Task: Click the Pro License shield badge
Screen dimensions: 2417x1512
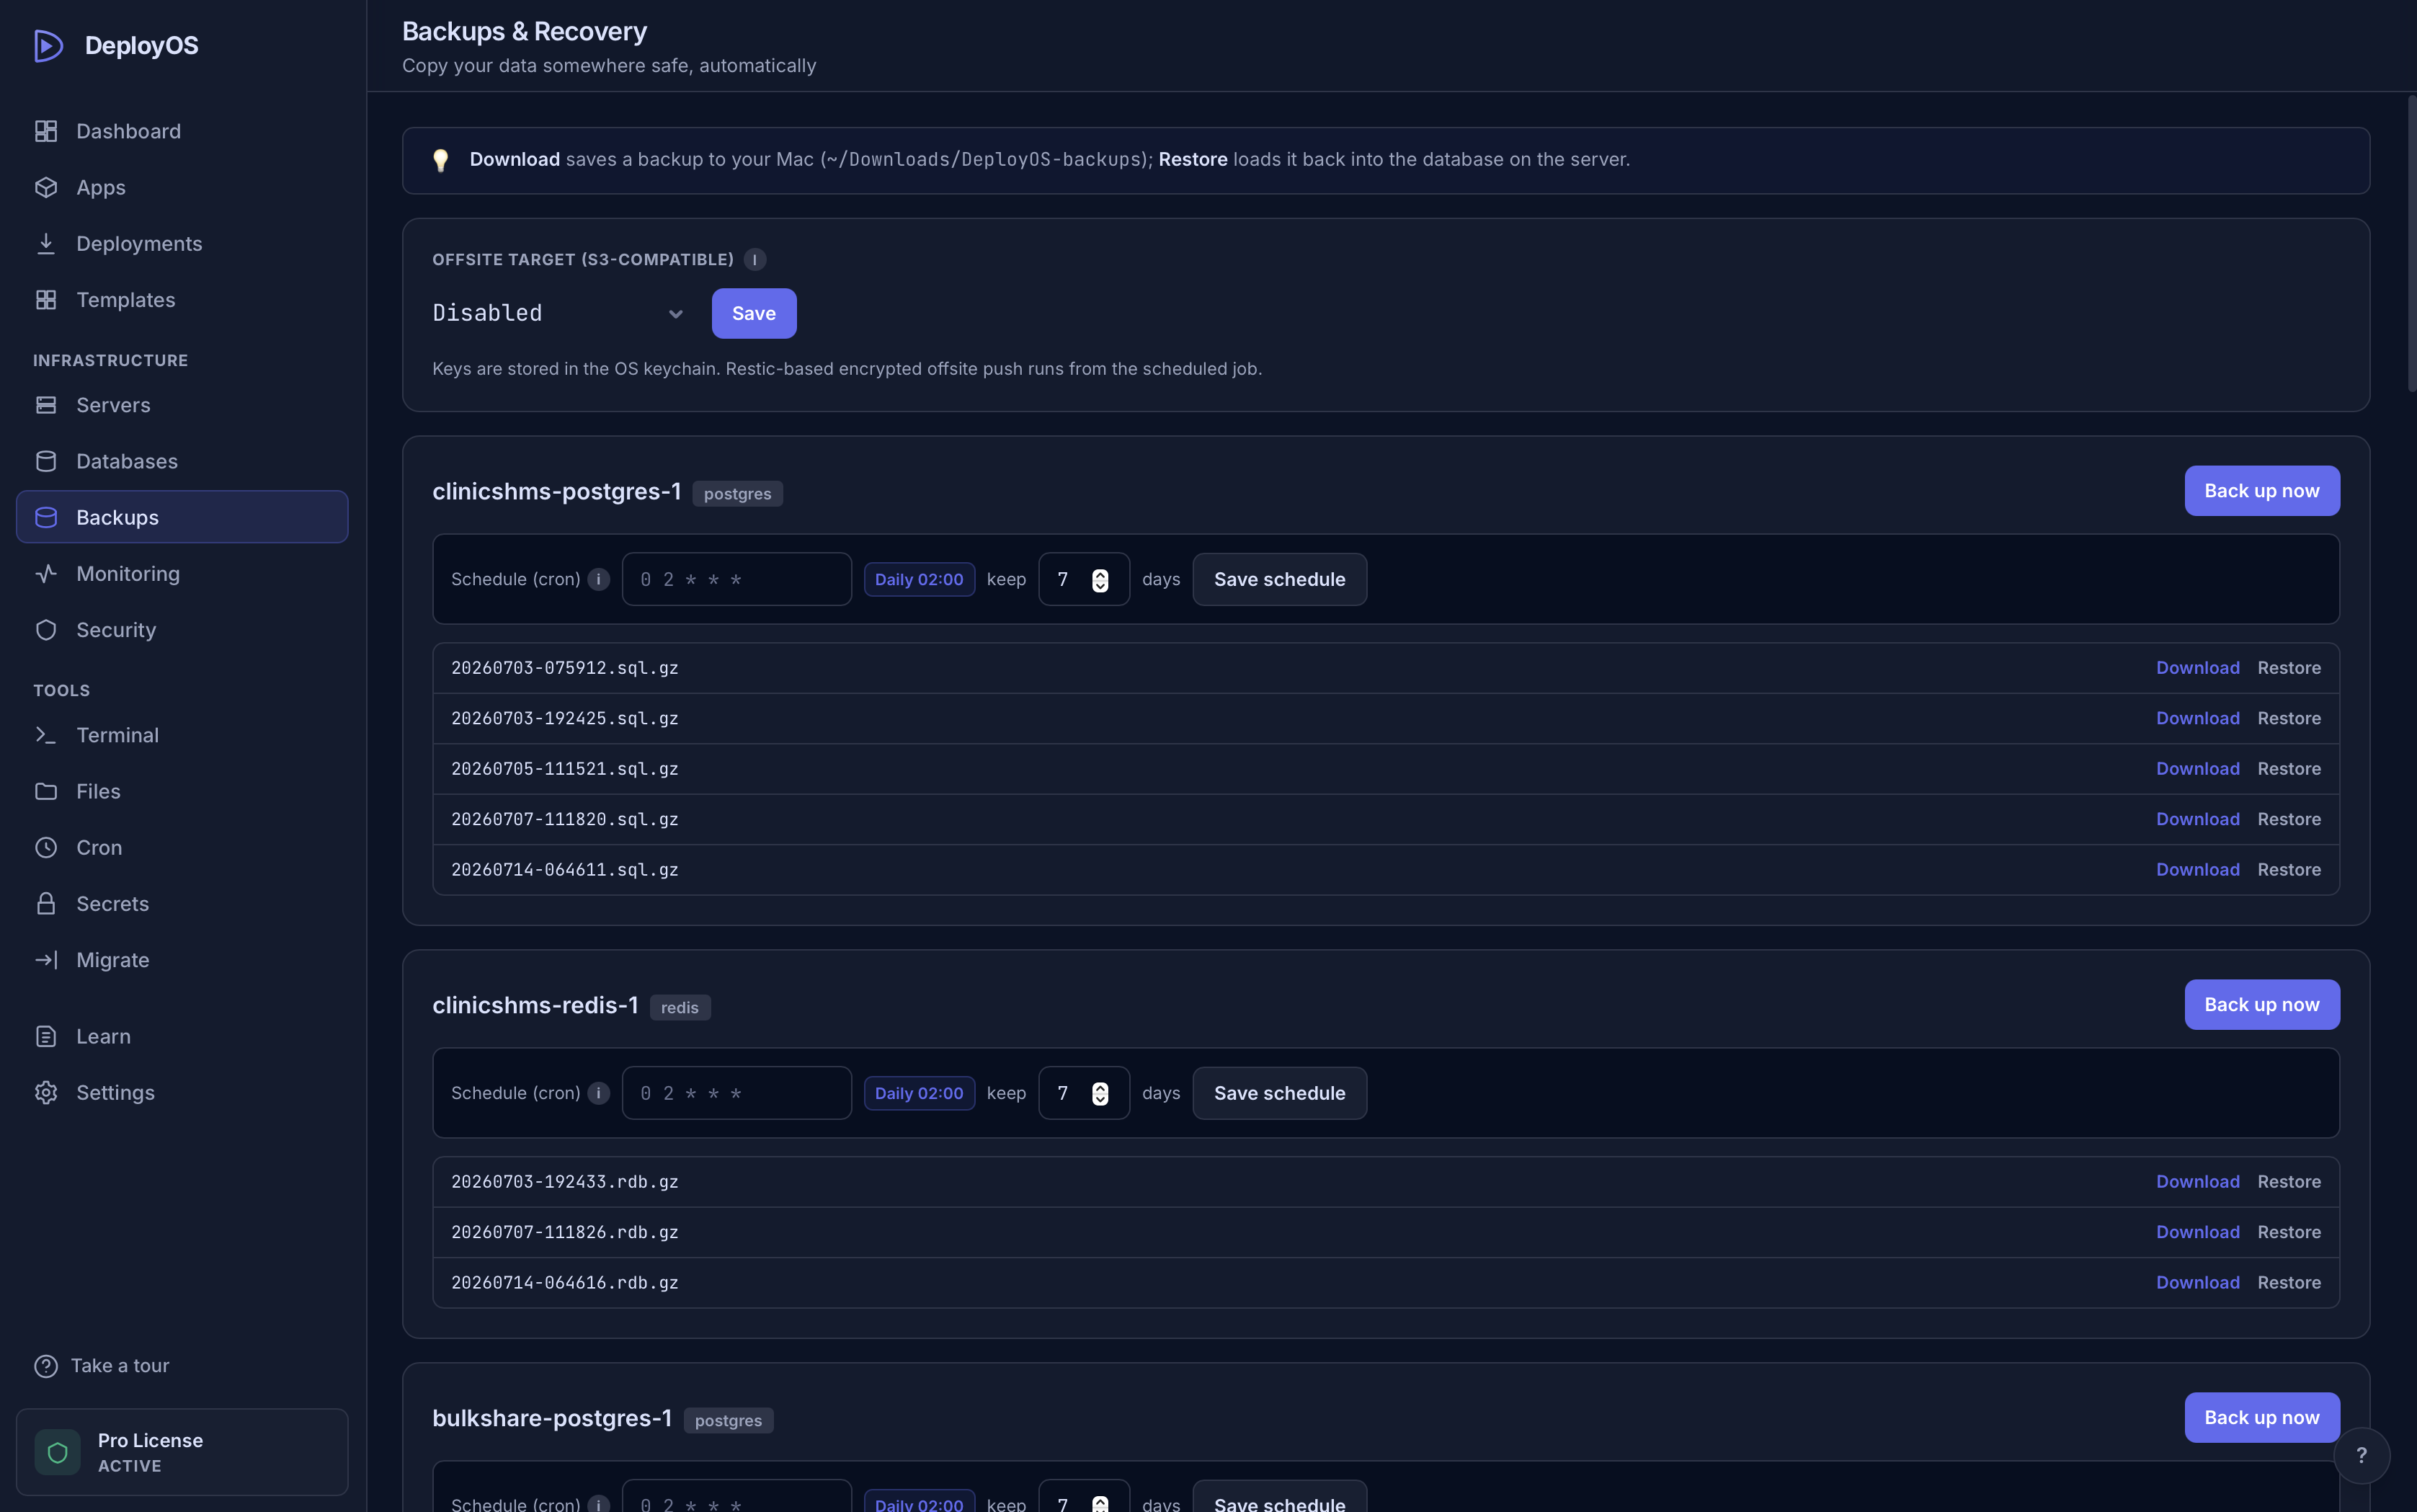Action: coord(57,1452)
